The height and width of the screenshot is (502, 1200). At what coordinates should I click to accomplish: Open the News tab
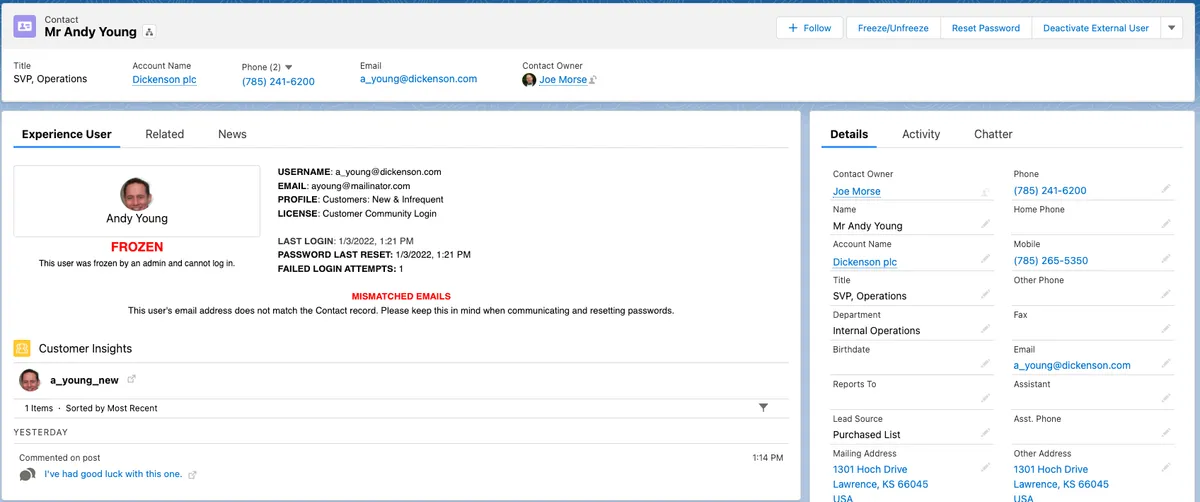tap(232, 134)
